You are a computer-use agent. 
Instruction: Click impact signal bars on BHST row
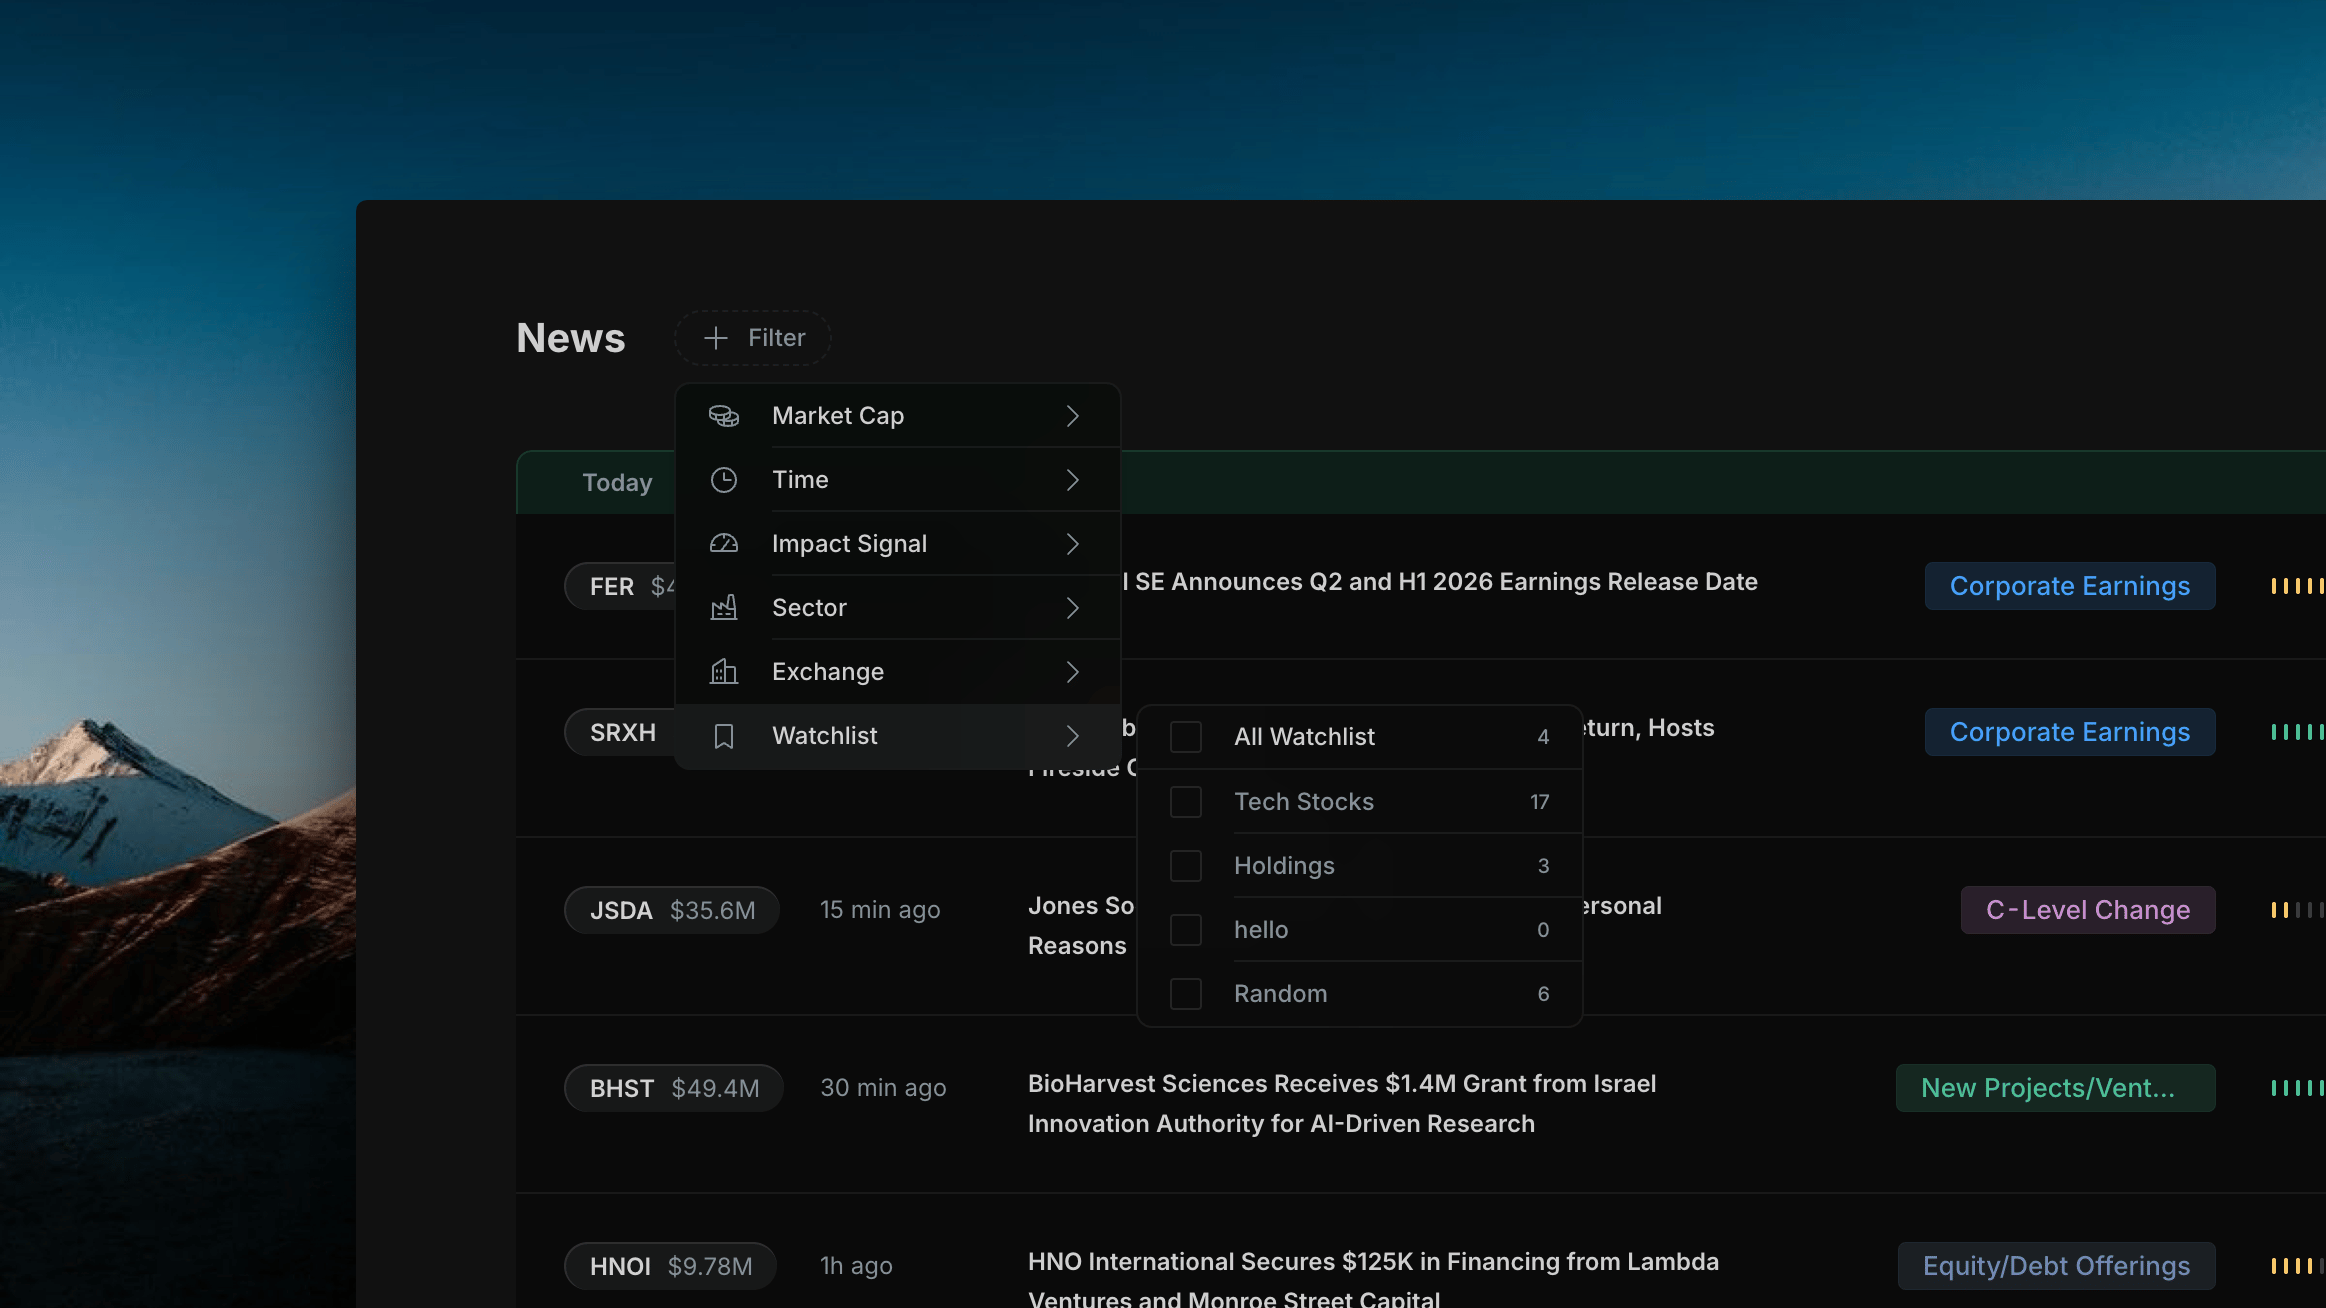(2298, 1088)
